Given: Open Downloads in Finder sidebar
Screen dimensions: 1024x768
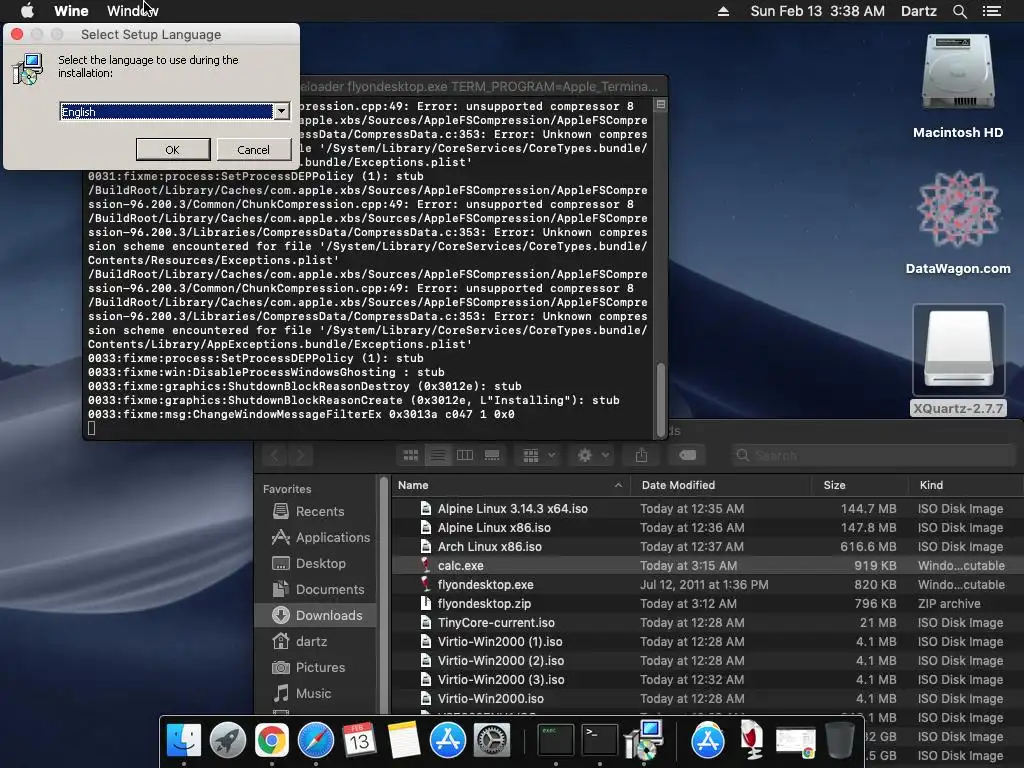Looking at the screenshot, I should click(317, 615).
